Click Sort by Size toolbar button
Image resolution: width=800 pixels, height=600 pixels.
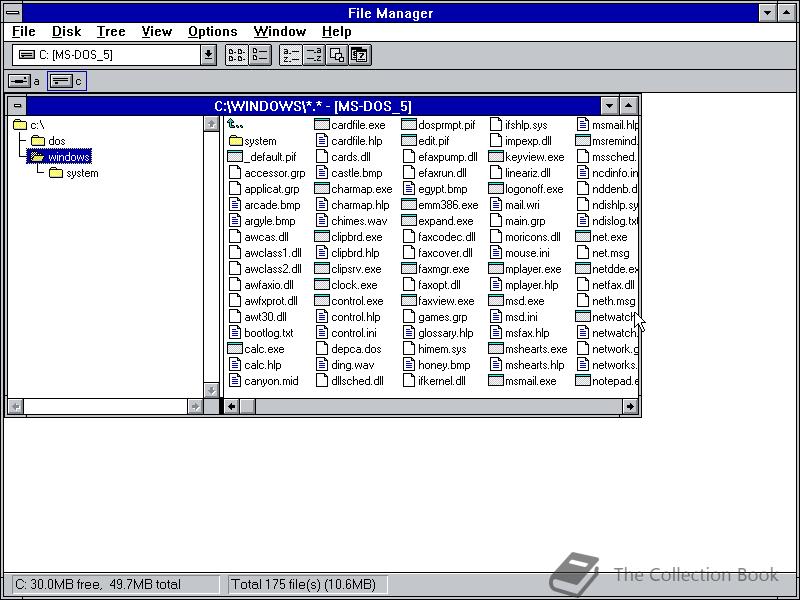point(337,55)
